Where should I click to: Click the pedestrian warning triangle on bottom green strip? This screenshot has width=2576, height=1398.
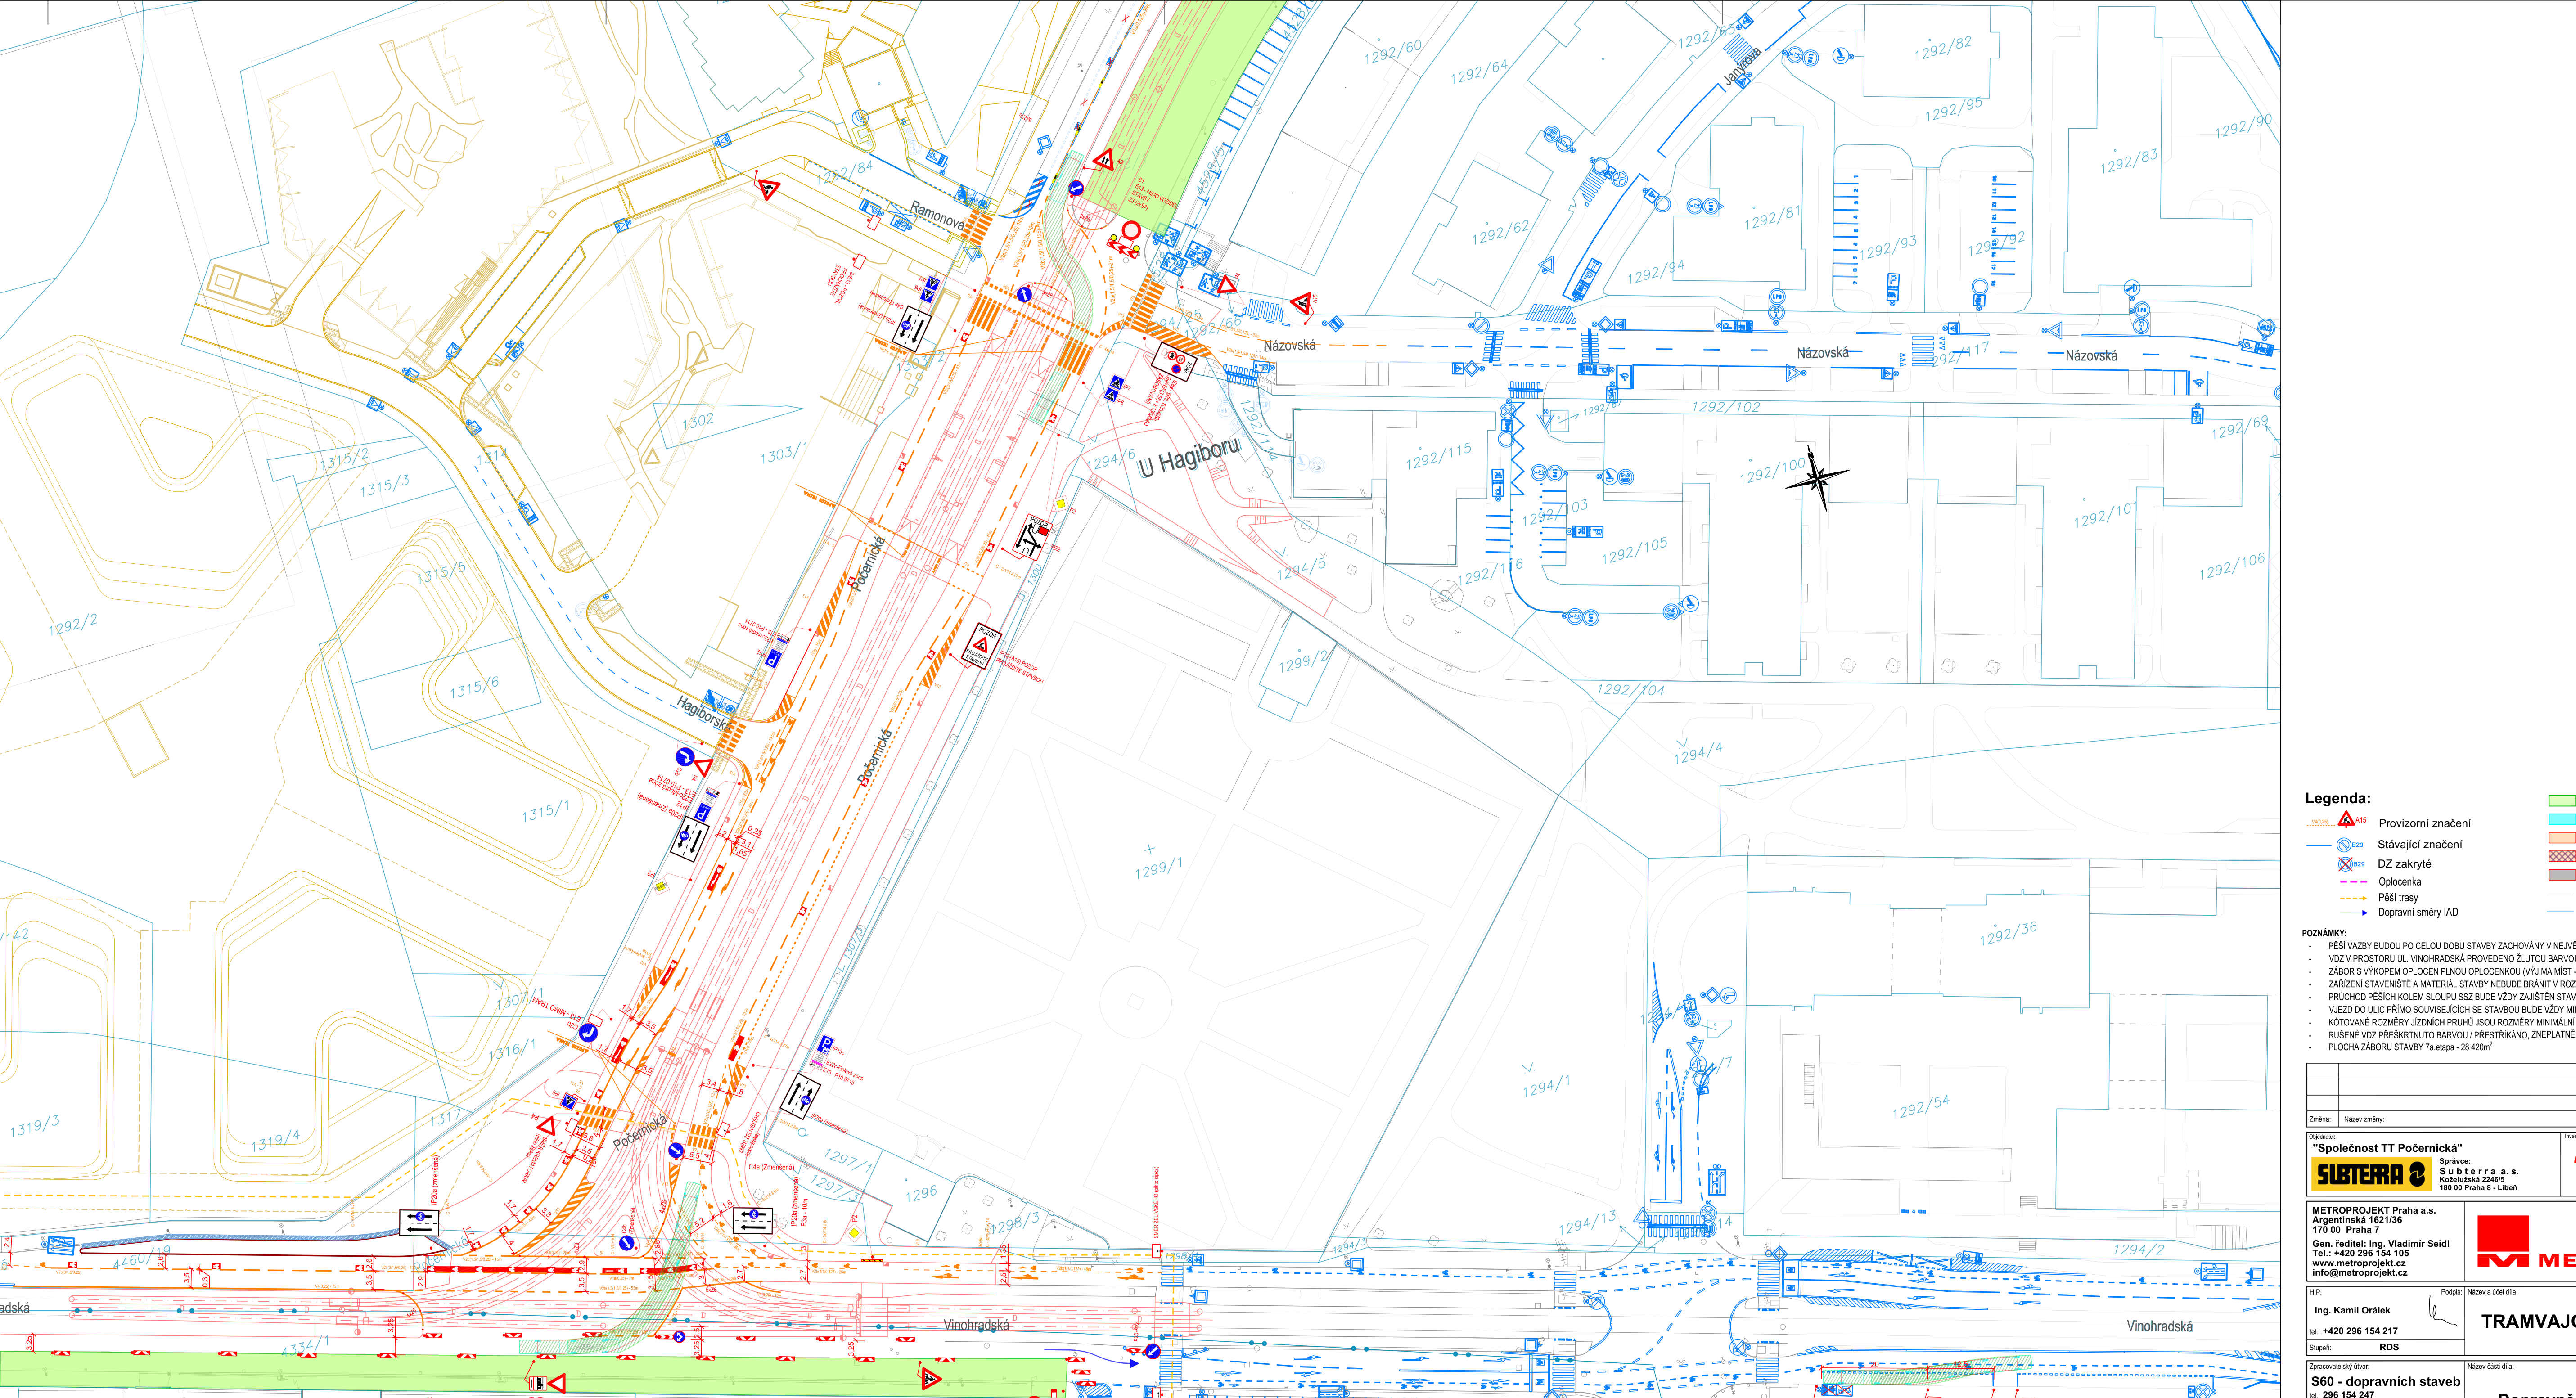(x=930, y=1380)
